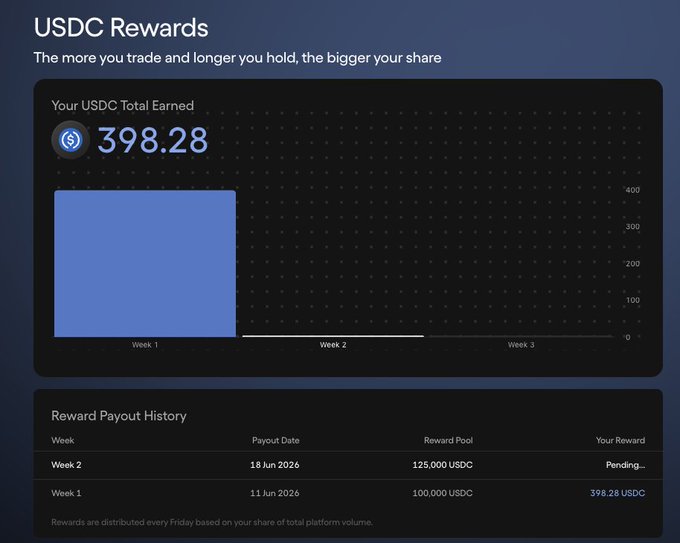Viewport: 680px width, 543px height.
Task: Click the Week 1 chart axis label
Action: tap(145, 345)
